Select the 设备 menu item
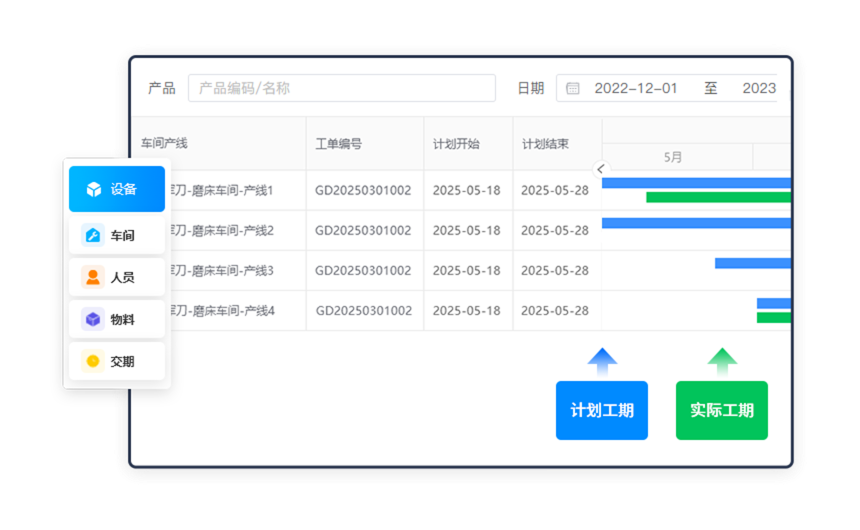 (x=117, y=189)
